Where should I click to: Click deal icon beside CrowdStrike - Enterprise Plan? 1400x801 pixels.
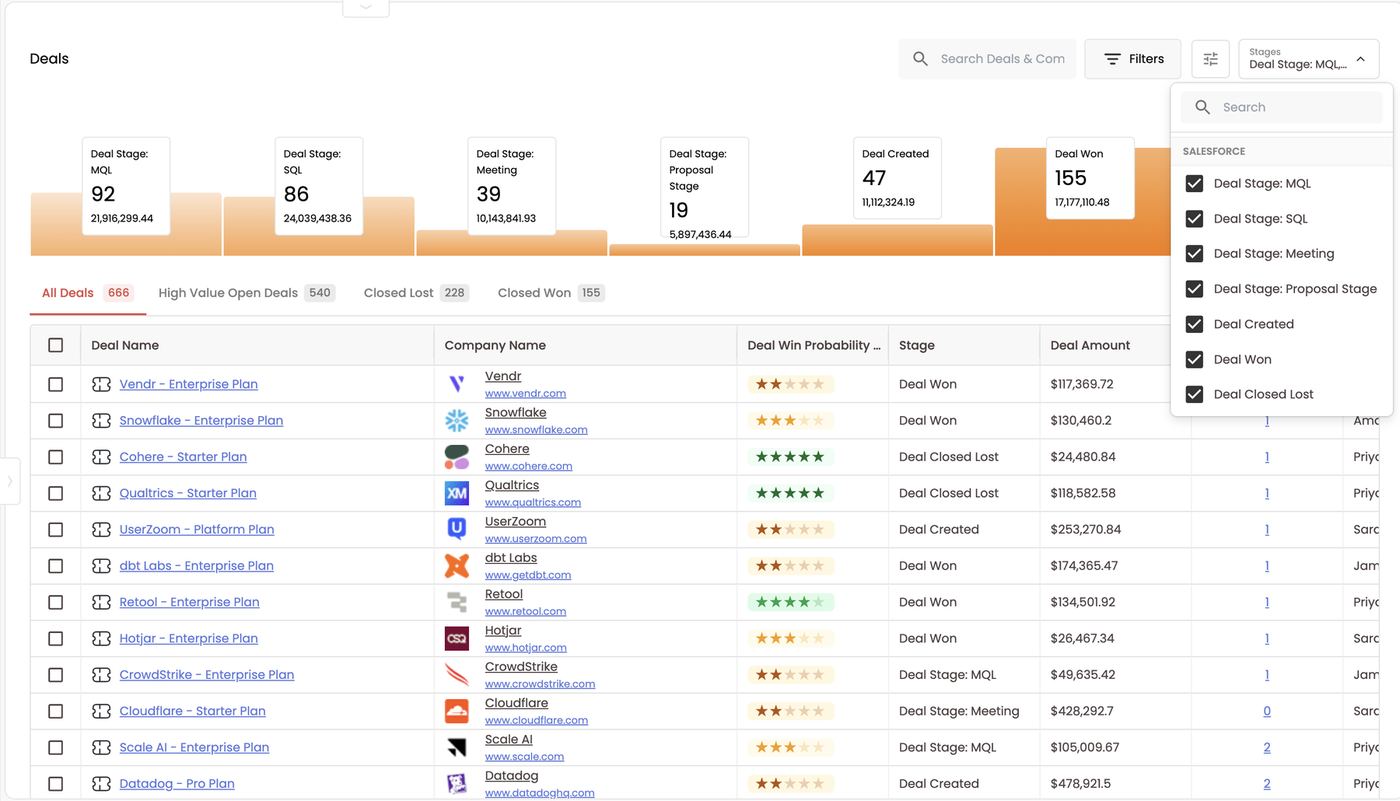[101, 675]
